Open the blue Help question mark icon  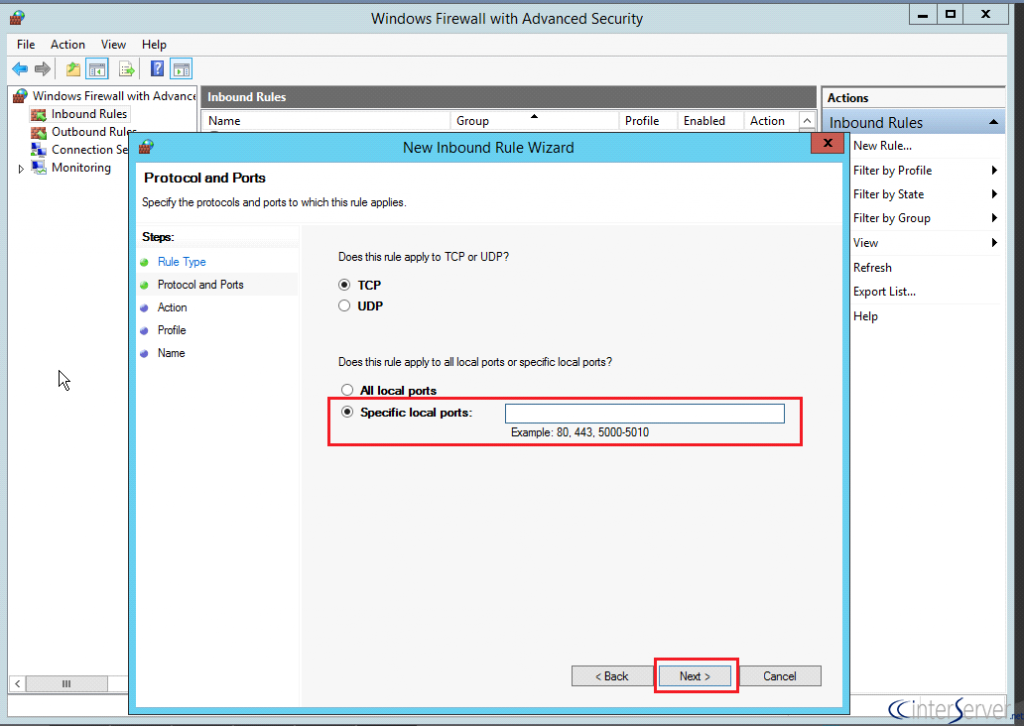click(x=157, y=69)
